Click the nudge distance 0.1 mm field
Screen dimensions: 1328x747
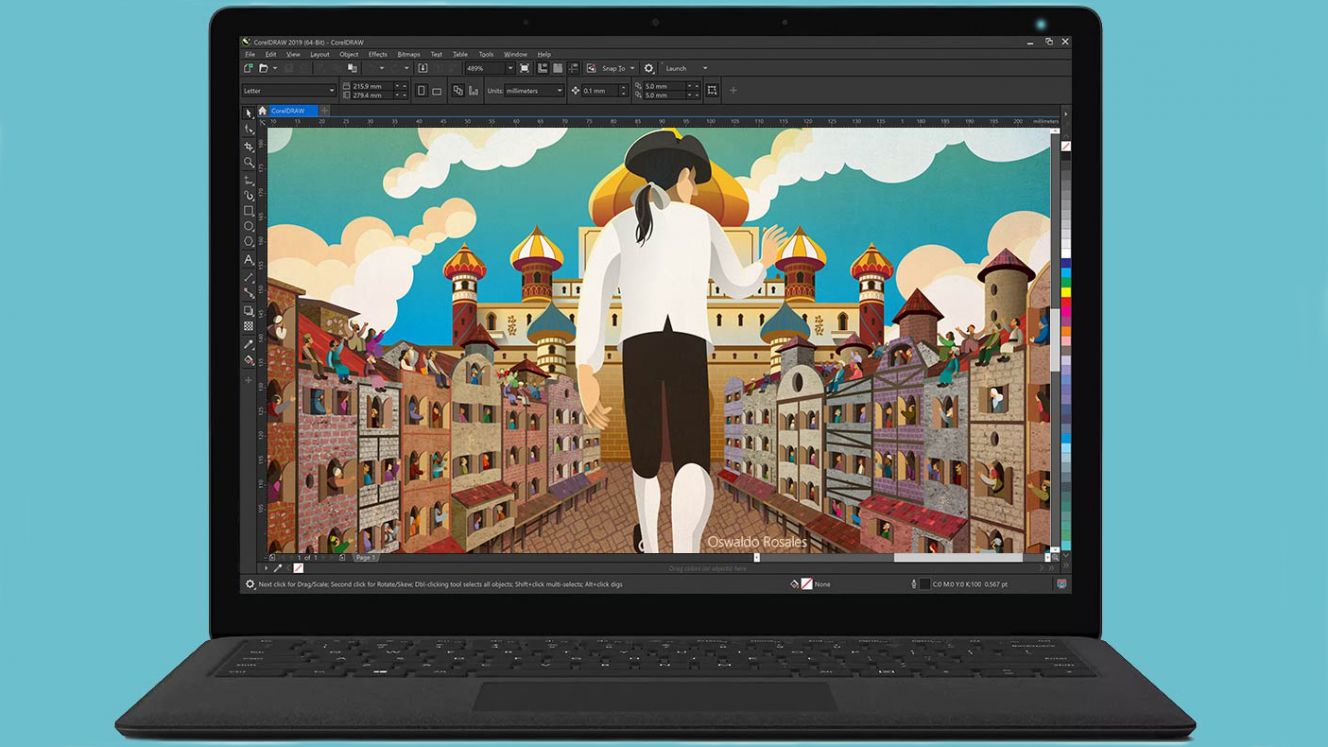pos(598,91)
